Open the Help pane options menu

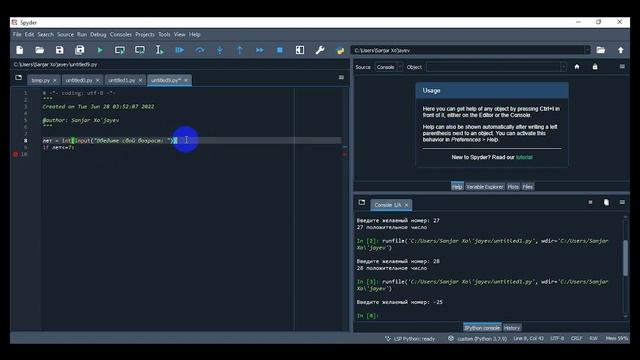point(622,67)
